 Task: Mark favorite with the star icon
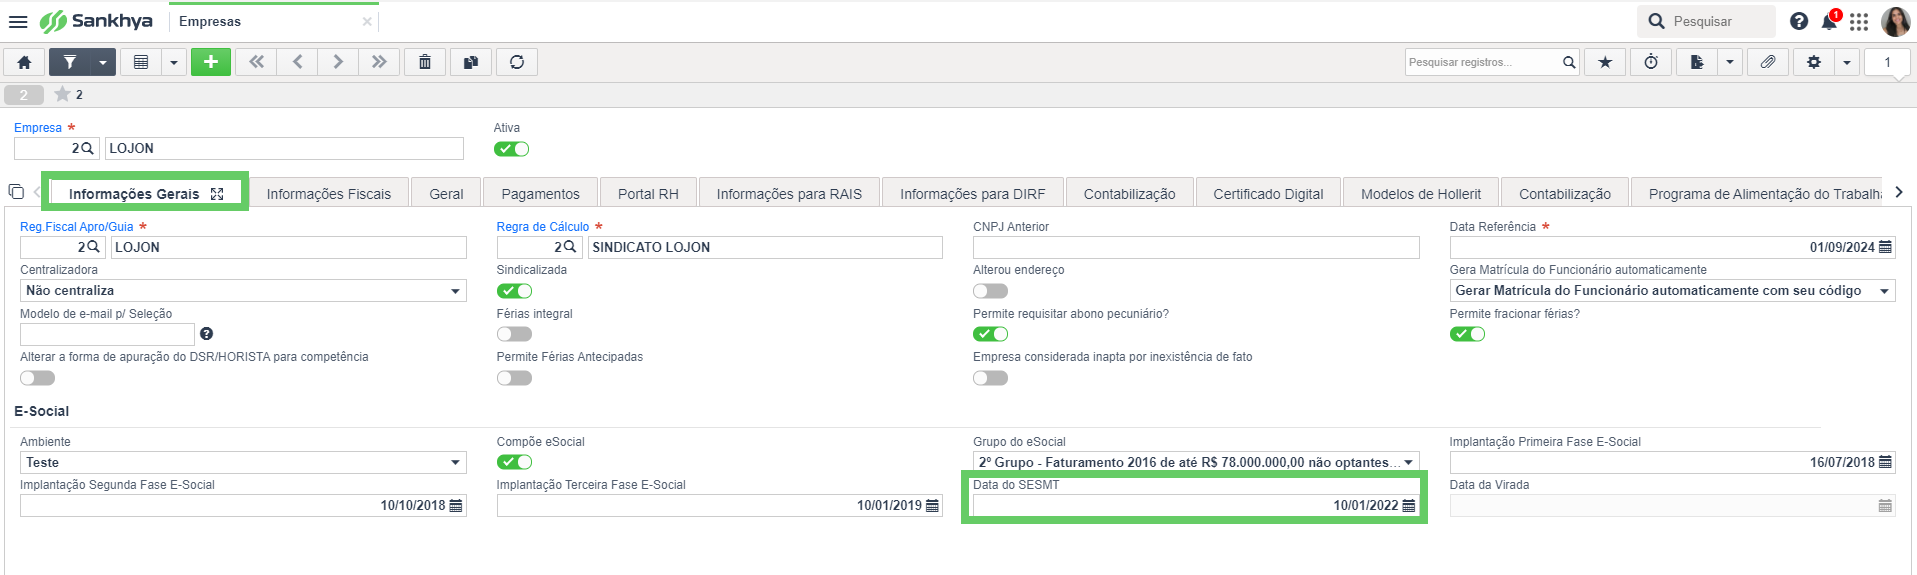[1605, 62]
